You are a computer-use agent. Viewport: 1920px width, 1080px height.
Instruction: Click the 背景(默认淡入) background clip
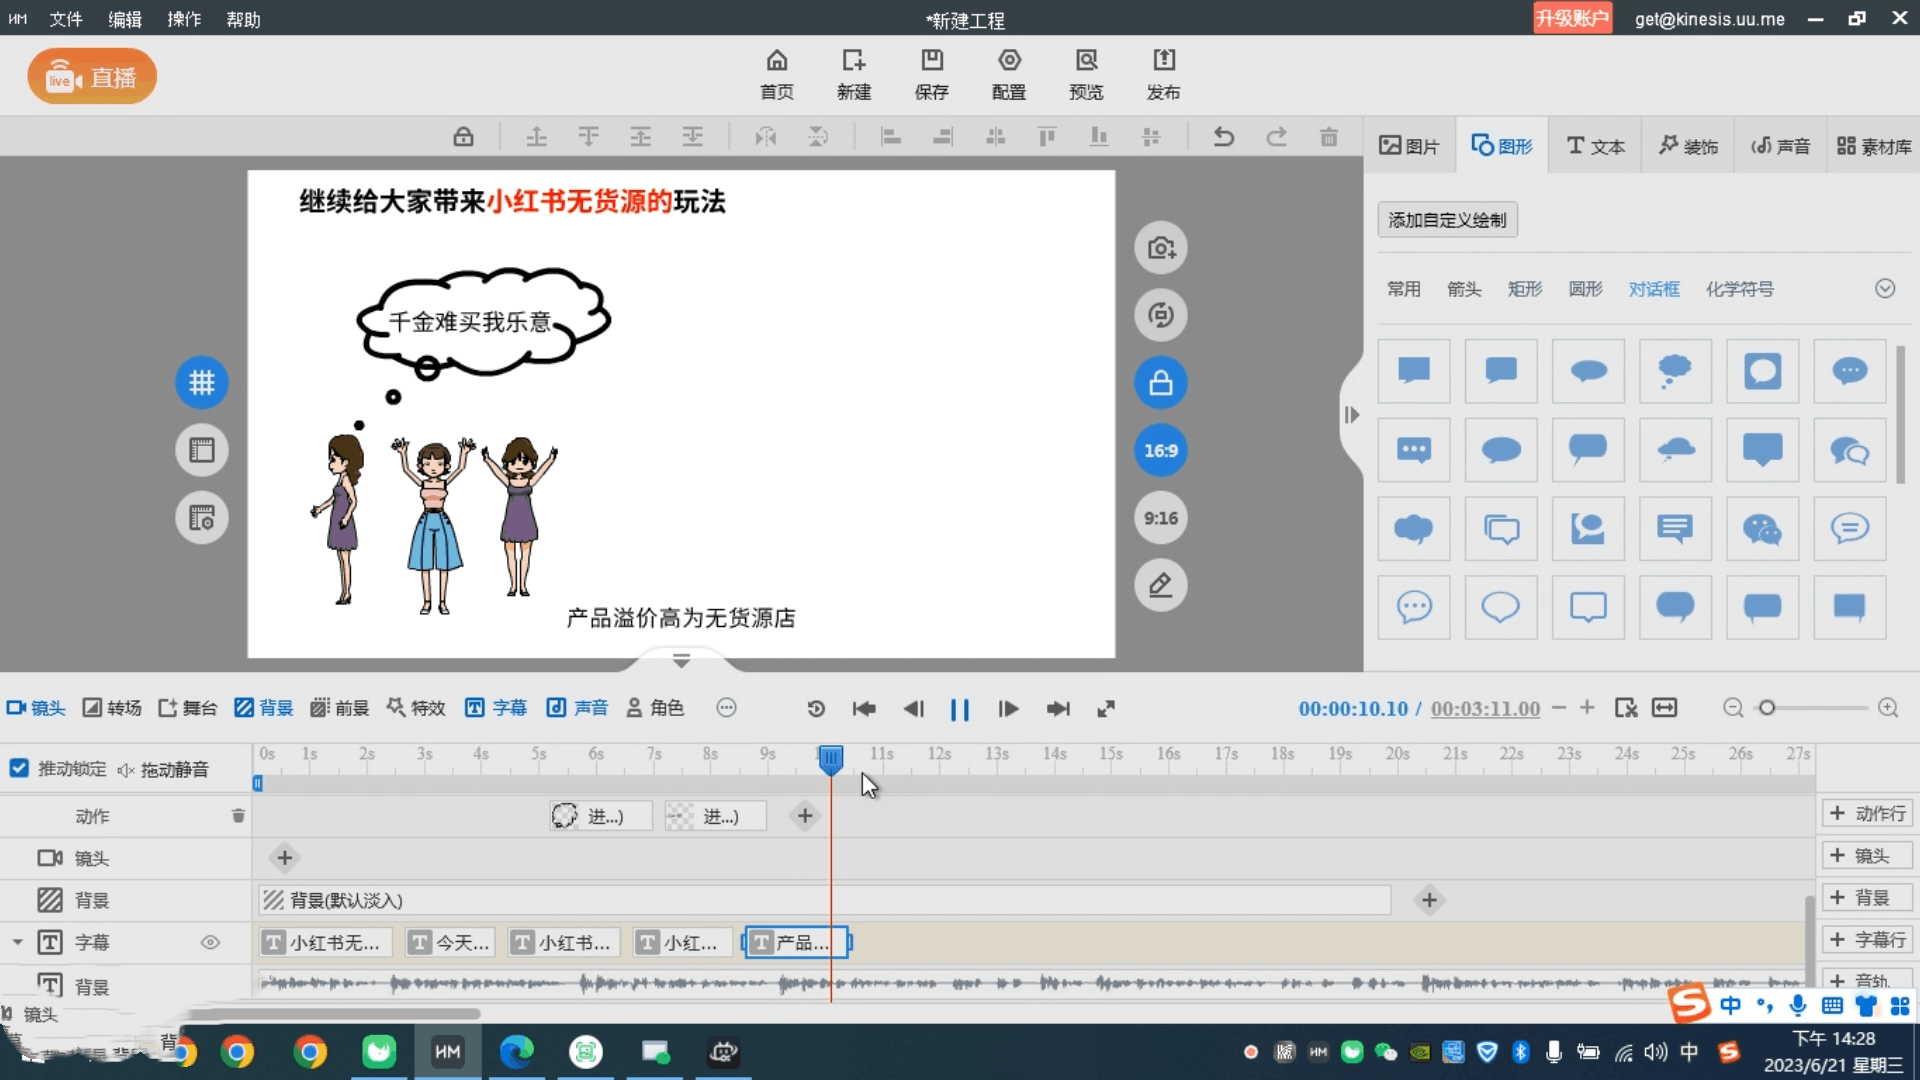pyautogui.click(x=824, y=900)
